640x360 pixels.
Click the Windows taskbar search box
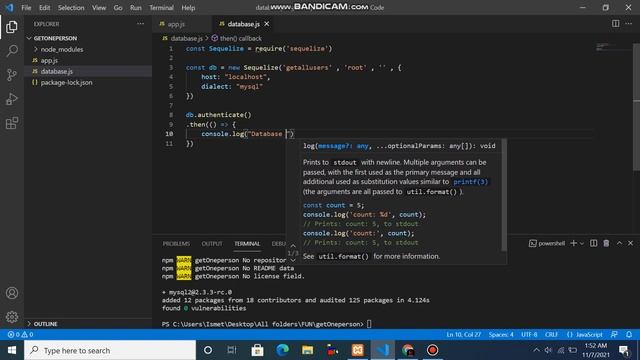tap(110, 350)
